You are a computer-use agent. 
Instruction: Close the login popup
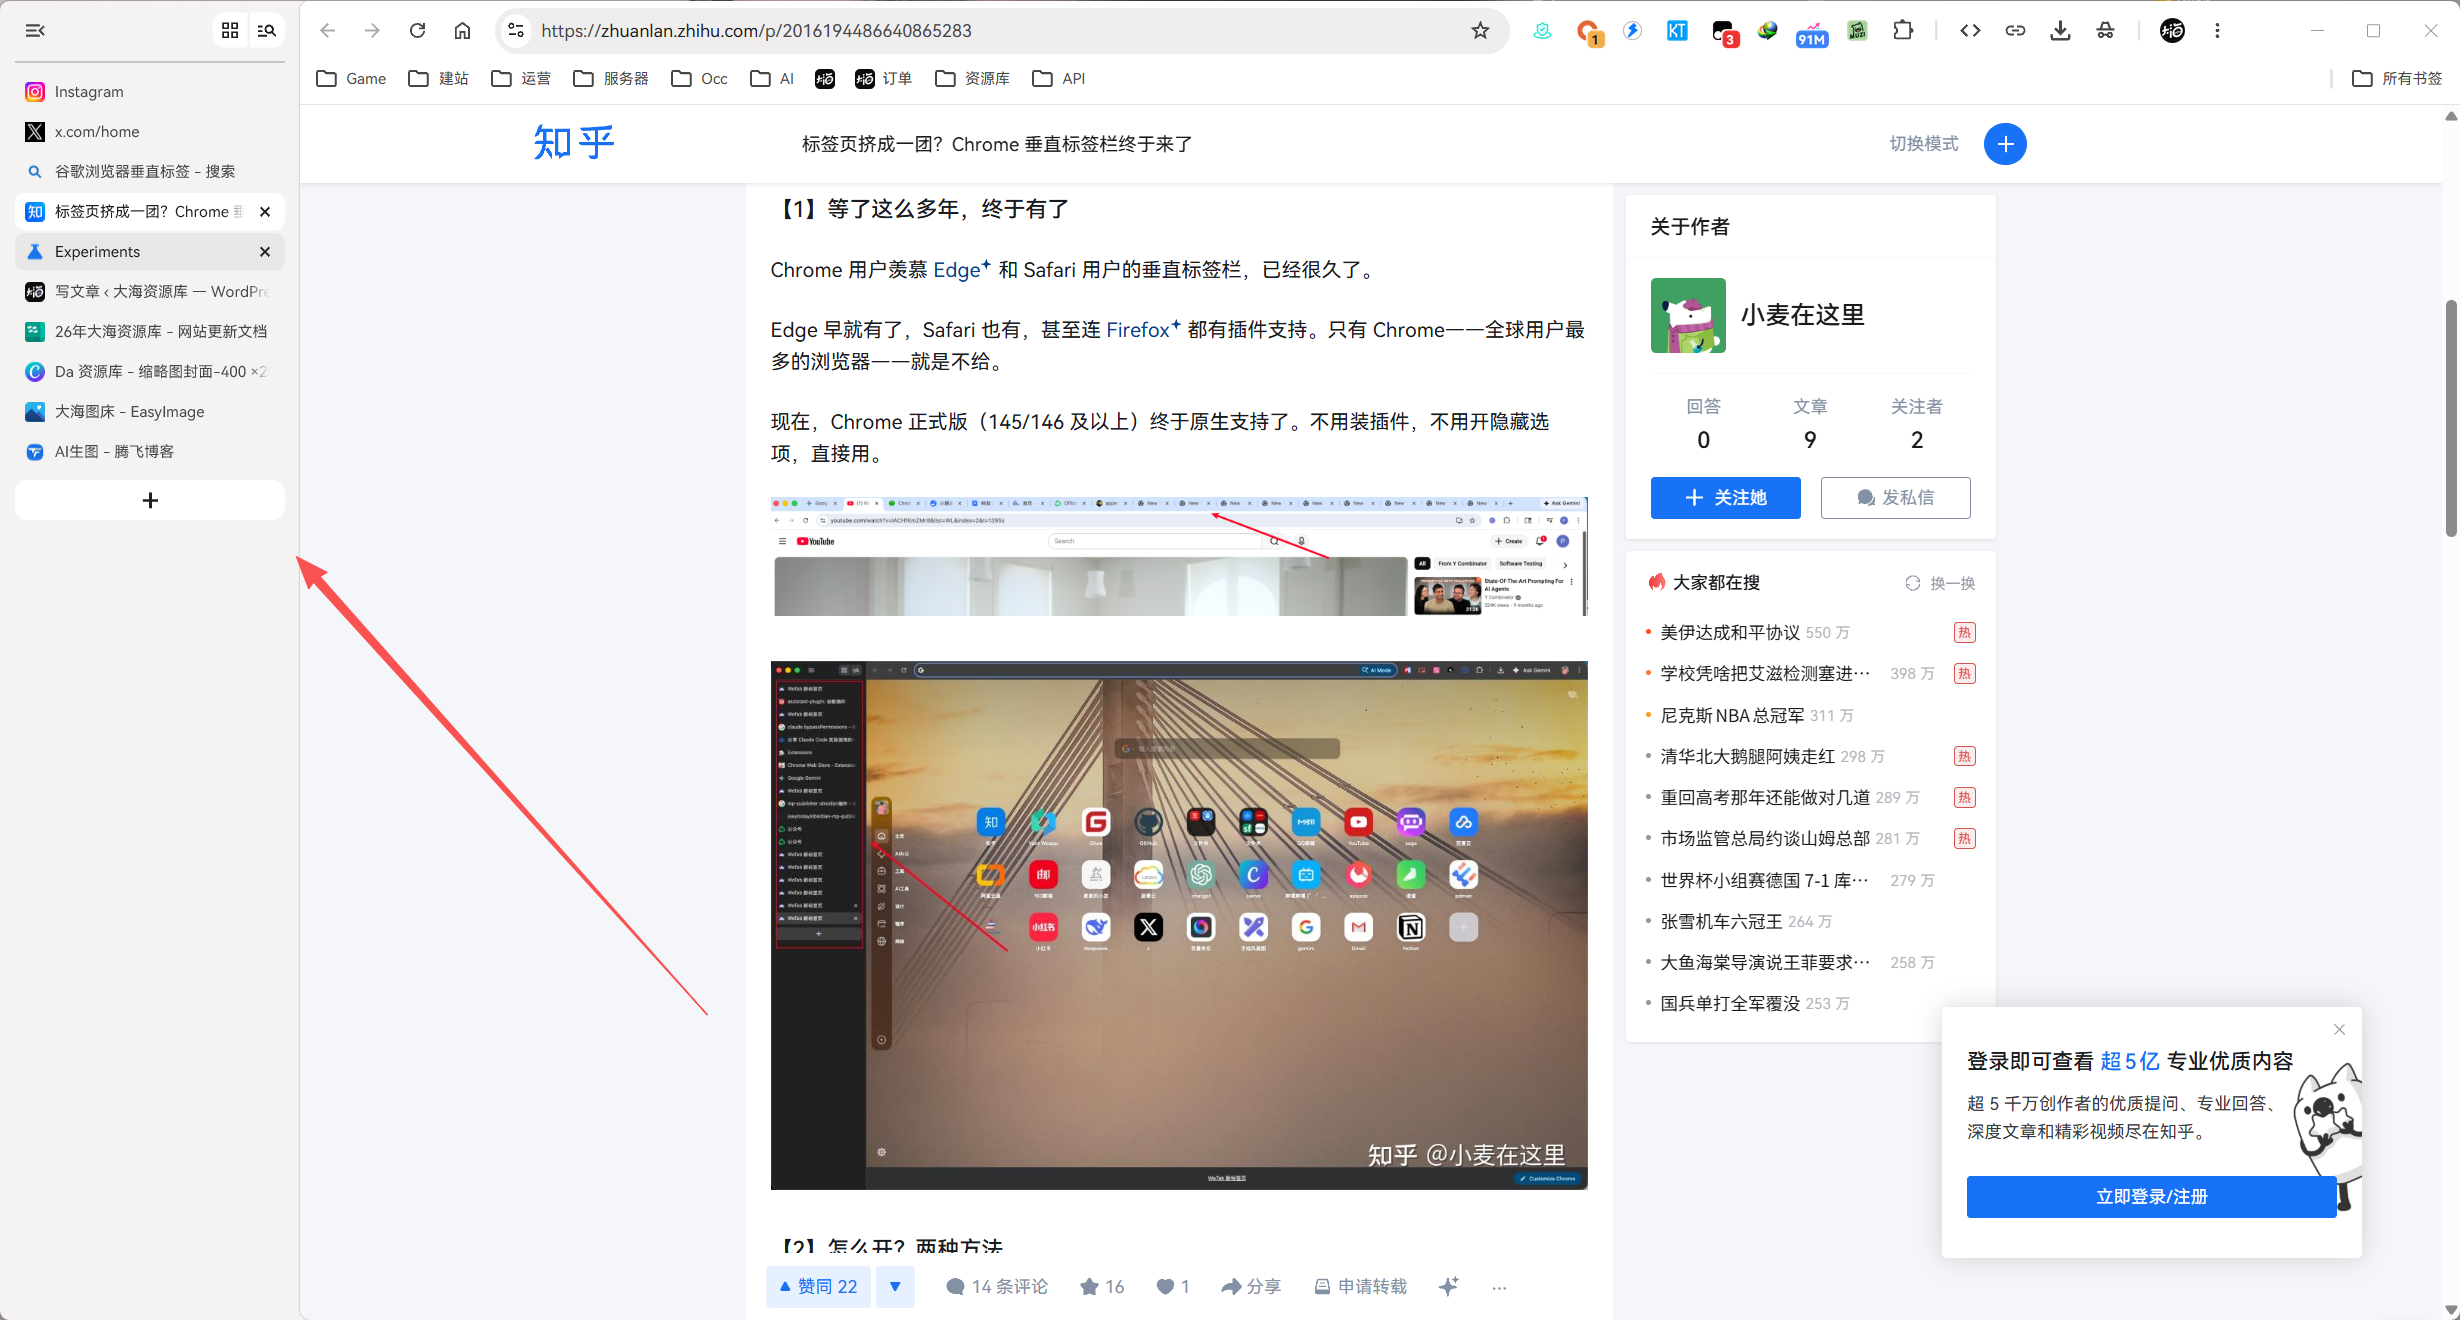tap(2339, 1030)
